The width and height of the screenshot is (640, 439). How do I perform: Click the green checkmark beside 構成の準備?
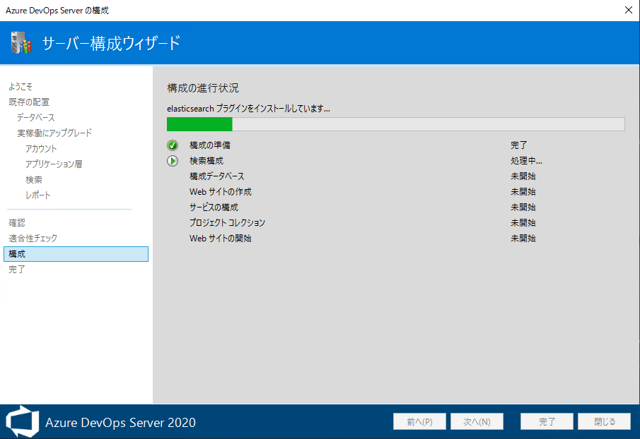(x=173, y=145)
